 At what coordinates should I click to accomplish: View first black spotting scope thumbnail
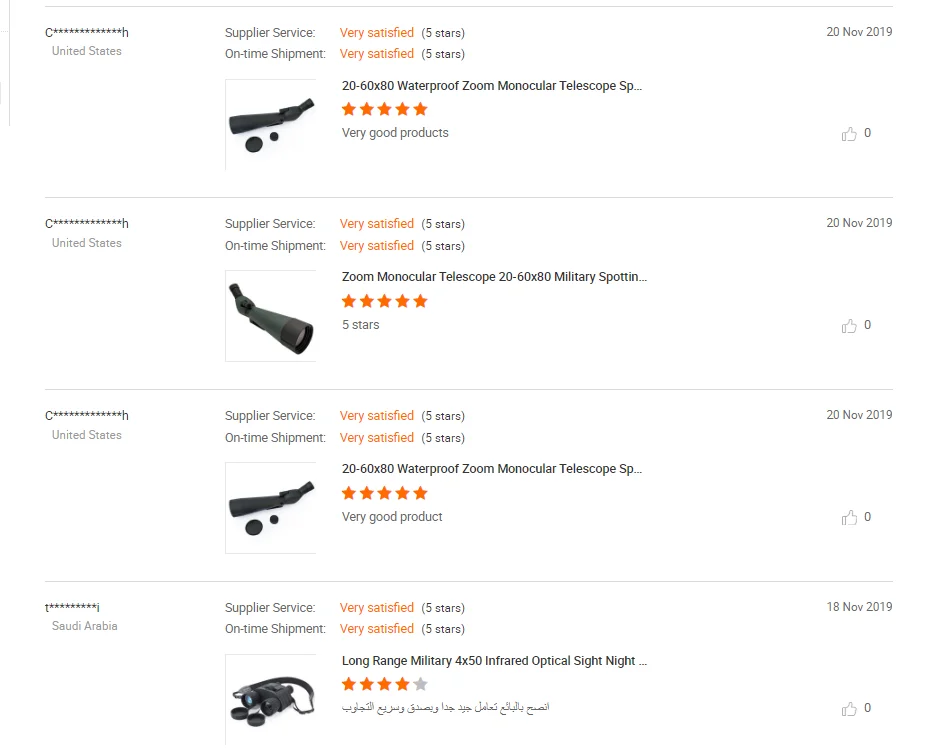click(x=271, y=124)
